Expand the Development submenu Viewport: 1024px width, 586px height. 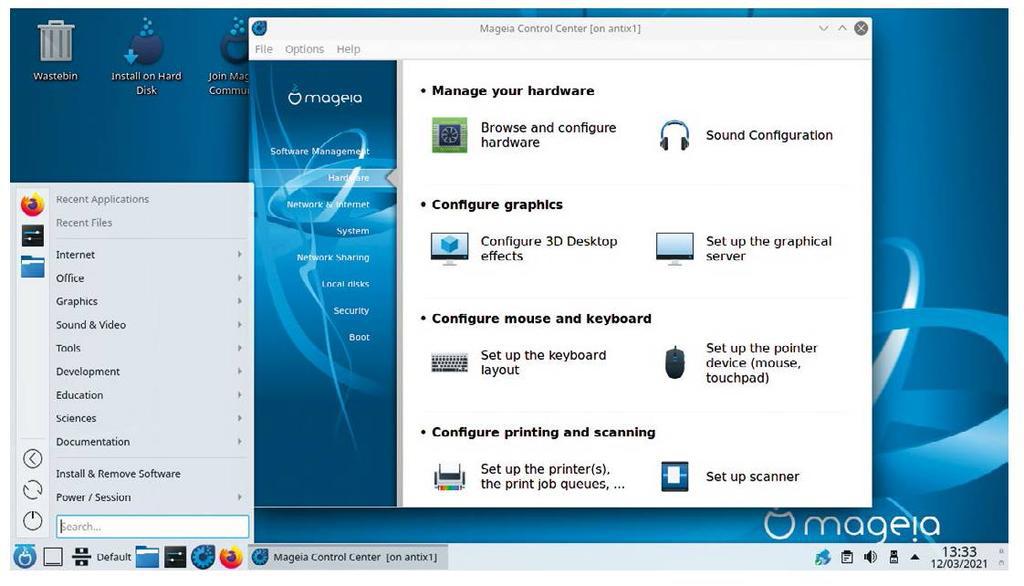[x=152, y=372]
